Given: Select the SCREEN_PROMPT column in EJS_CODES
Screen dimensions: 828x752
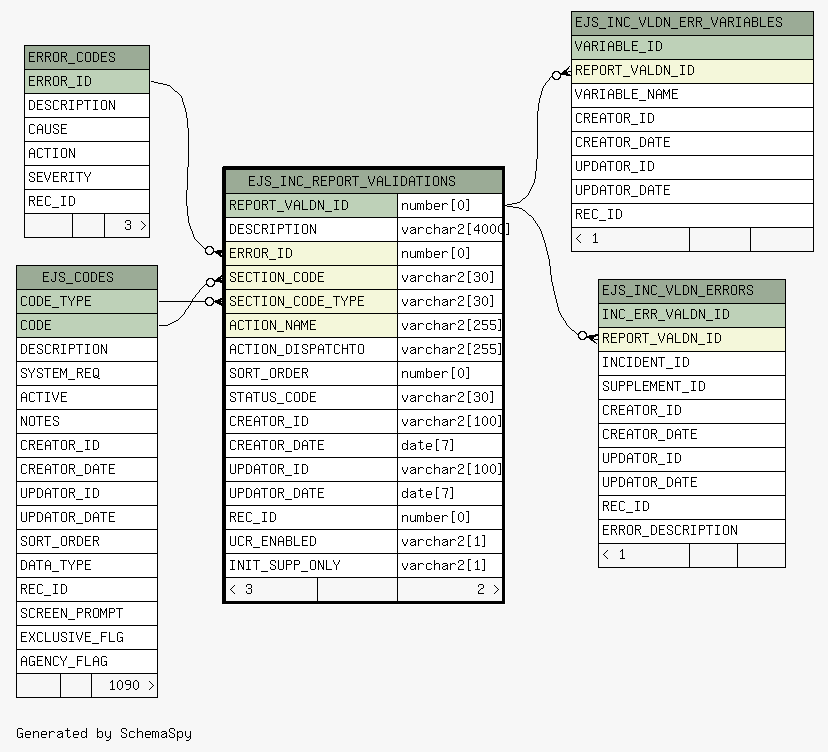Looking at the screenshot, I should pyautogui.click(x=87, y=613).
